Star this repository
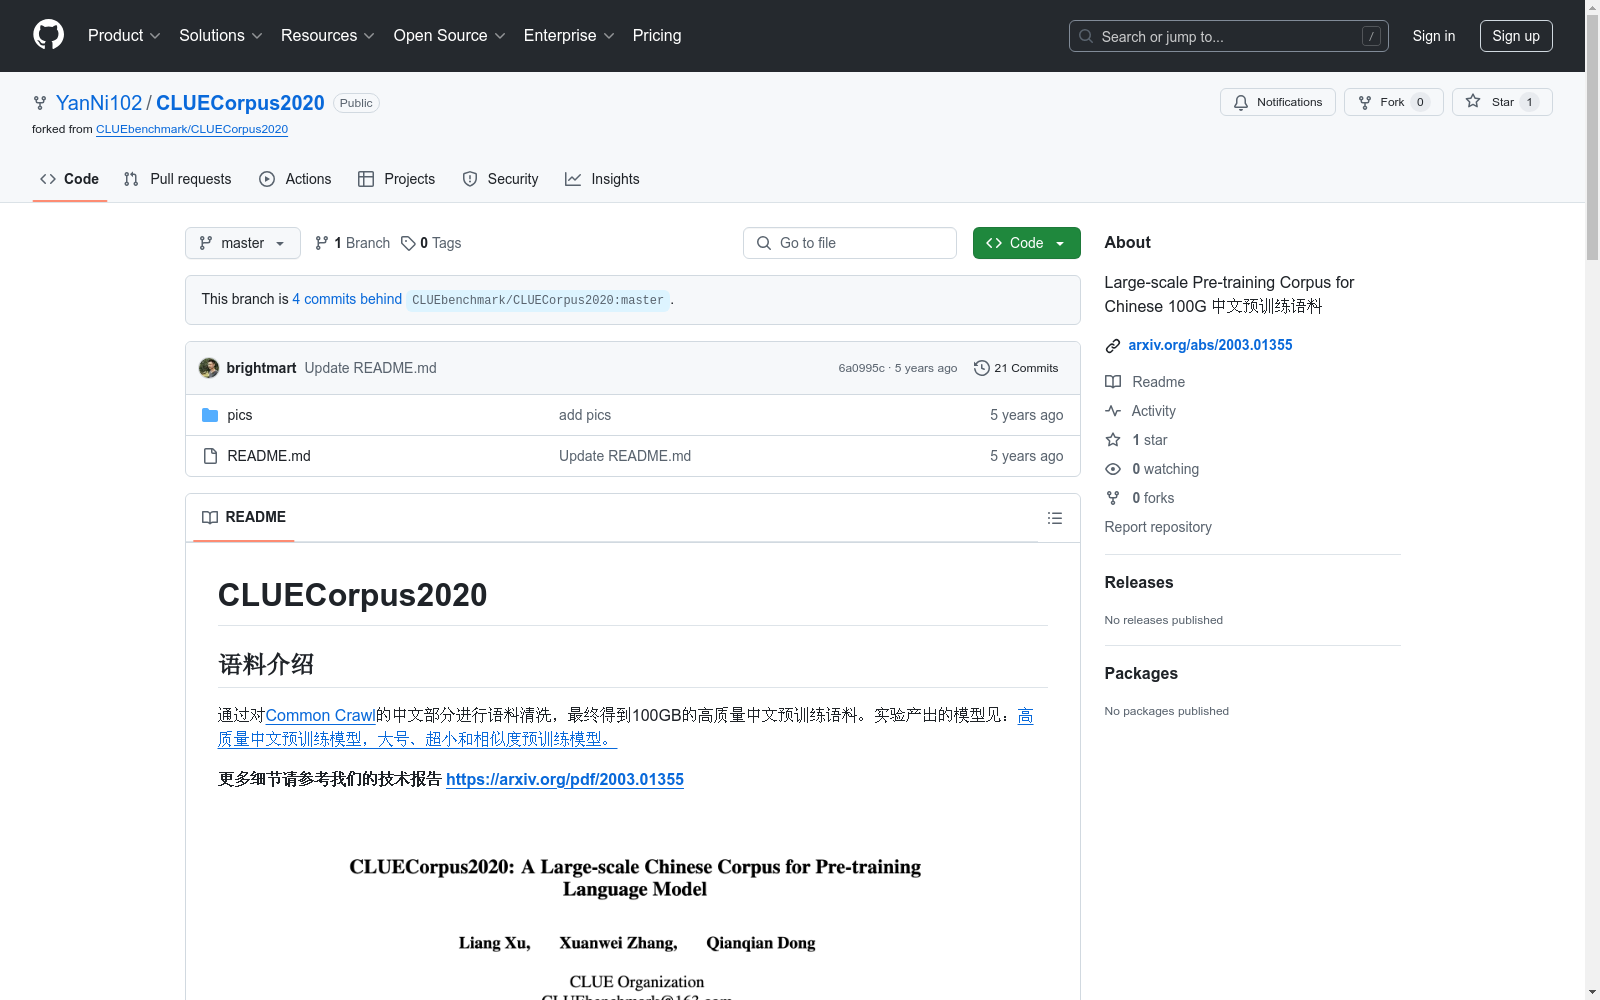This screenshot has width=1600, height=1000. [x=1501, y=102]
